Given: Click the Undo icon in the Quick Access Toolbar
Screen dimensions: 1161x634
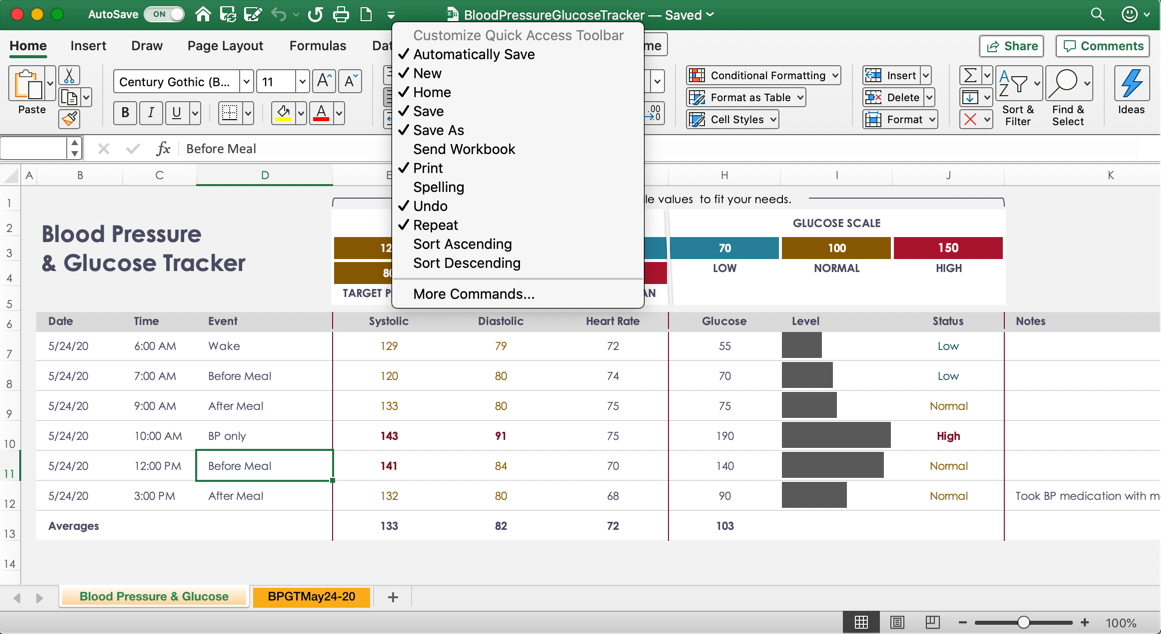Looking at the screenshot, I should [x=280, y=14].
